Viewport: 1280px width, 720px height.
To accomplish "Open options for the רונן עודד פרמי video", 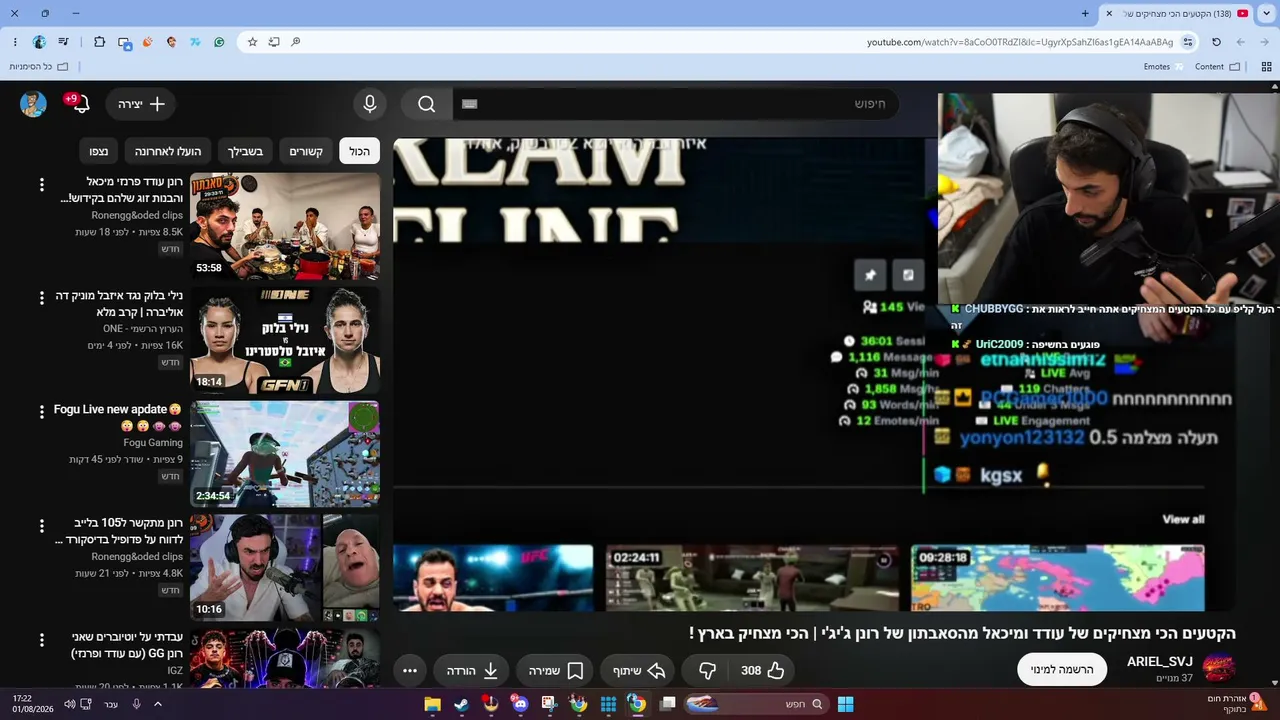I will point(41,185).
